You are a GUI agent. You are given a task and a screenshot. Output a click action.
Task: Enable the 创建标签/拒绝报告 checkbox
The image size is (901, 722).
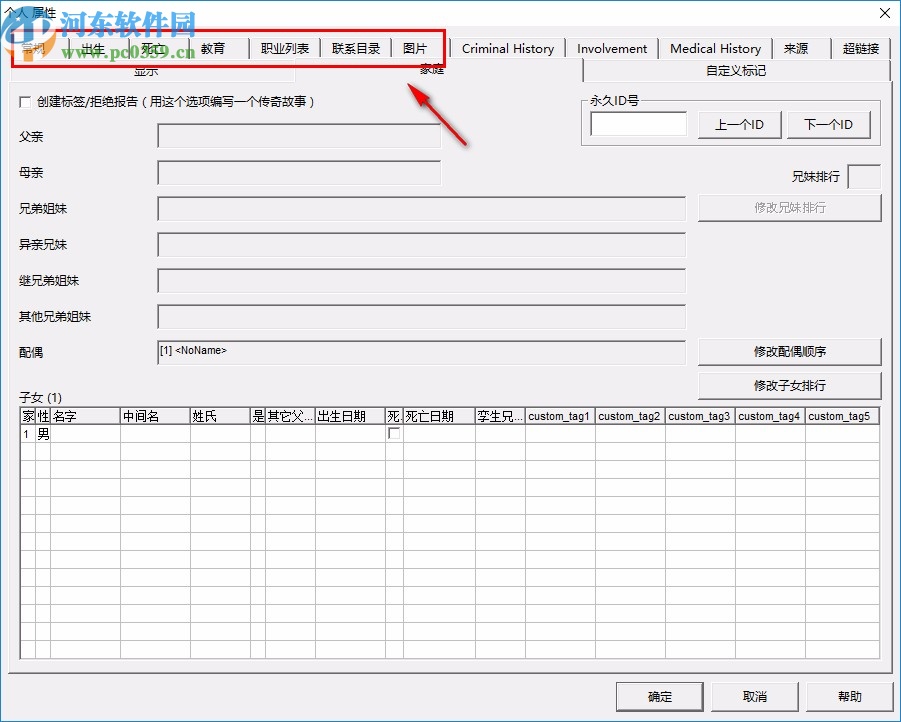click(23, 102)
